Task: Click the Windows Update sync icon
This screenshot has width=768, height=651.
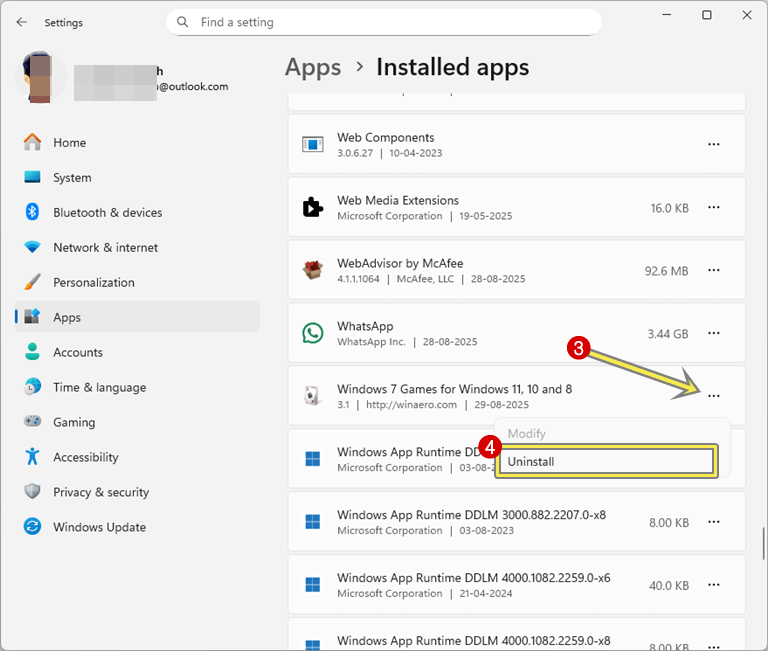Action: point(32,527)
